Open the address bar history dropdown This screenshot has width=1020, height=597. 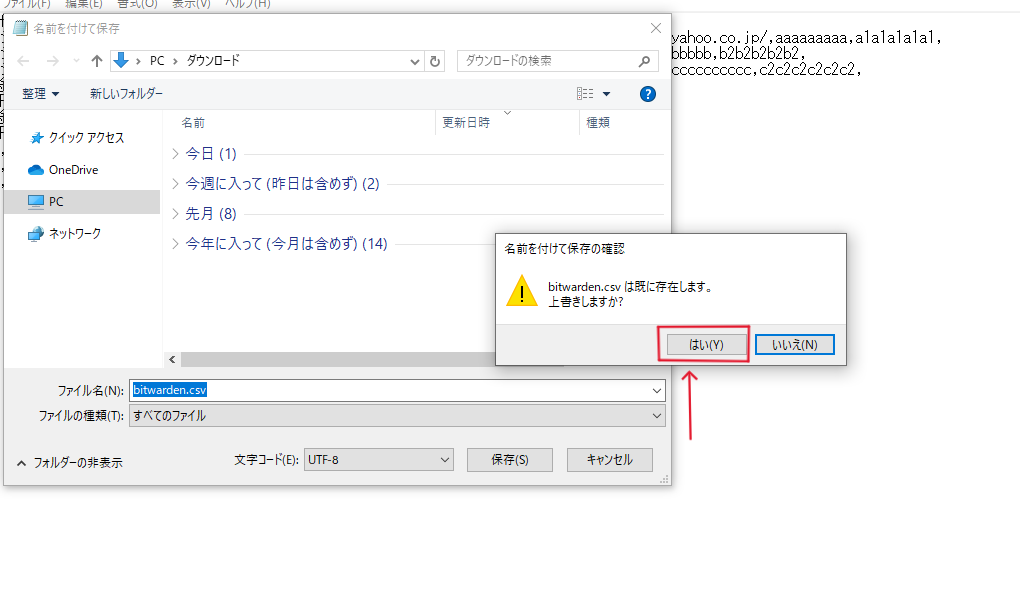pos(414,61)
